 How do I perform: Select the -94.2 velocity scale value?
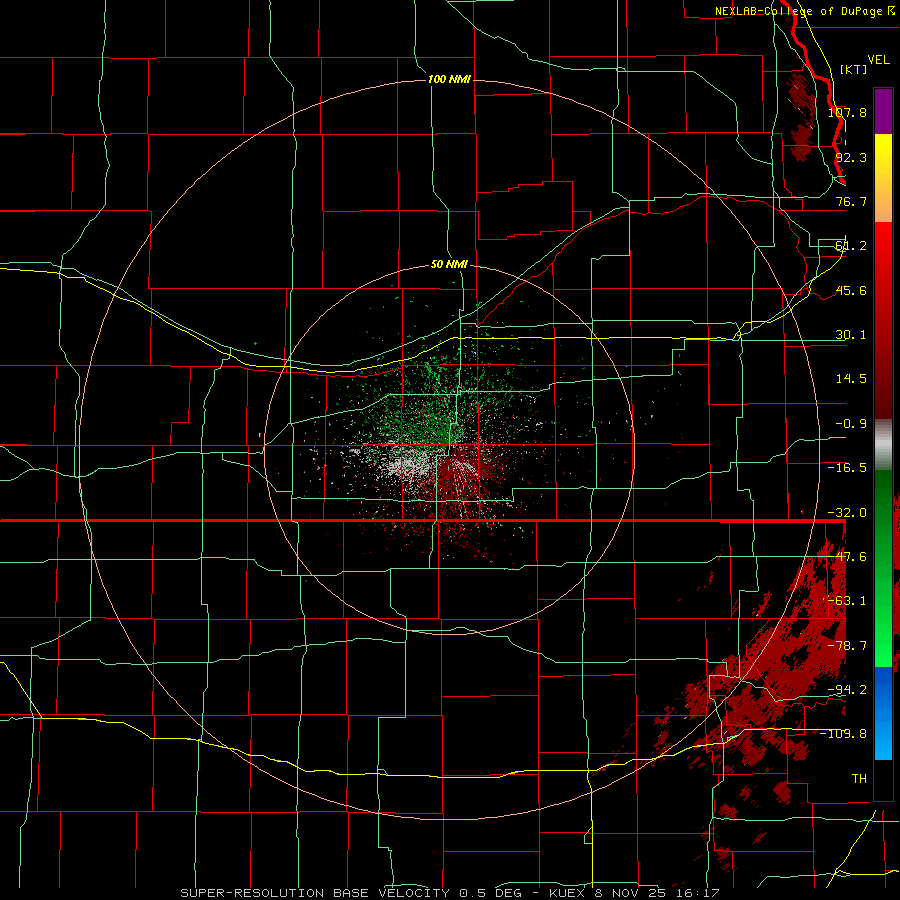click(847, 690)
